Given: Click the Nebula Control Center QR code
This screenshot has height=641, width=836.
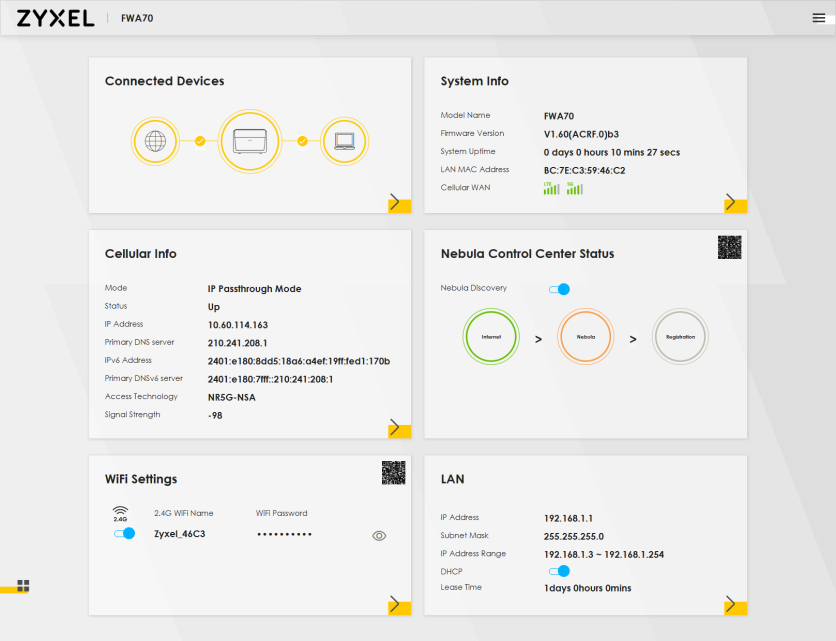Looking at the screenshot, I should 729,248.
